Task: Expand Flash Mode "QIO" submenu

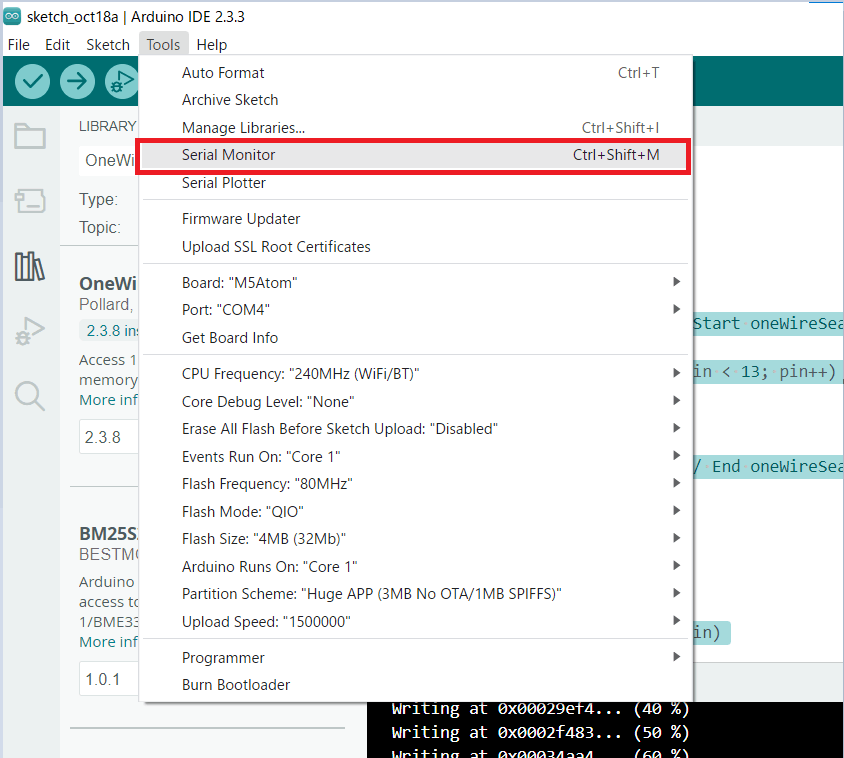Action: [415, 511]
